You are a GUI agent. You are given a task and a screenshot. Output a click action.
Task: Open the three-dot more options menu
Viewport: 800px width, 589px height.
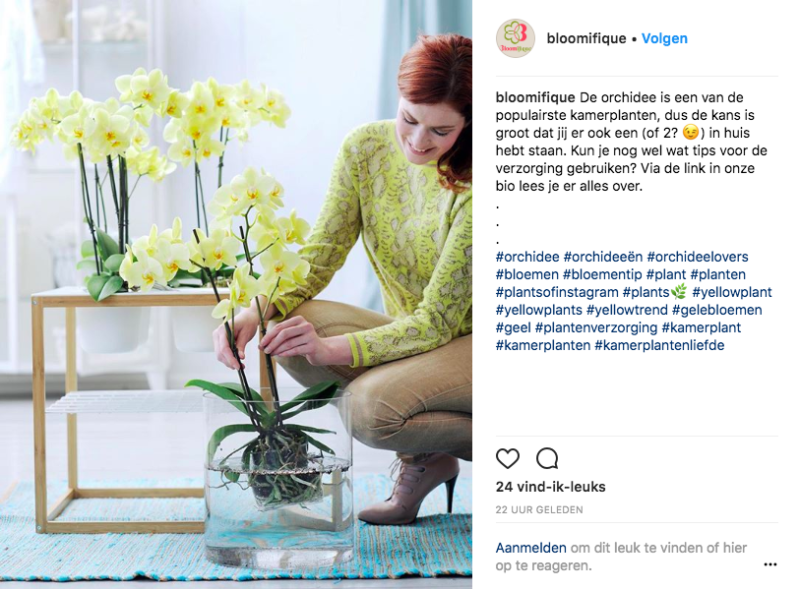point(770,565)
